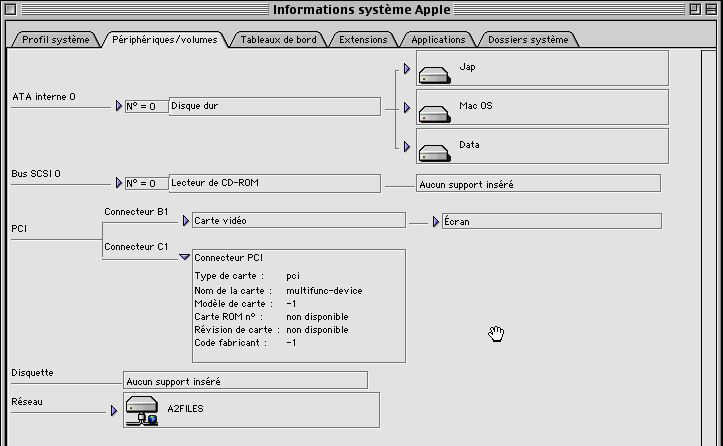Click the Connecteur B1 label
This screenshot has height=446, width=723.
coord(136,212)
